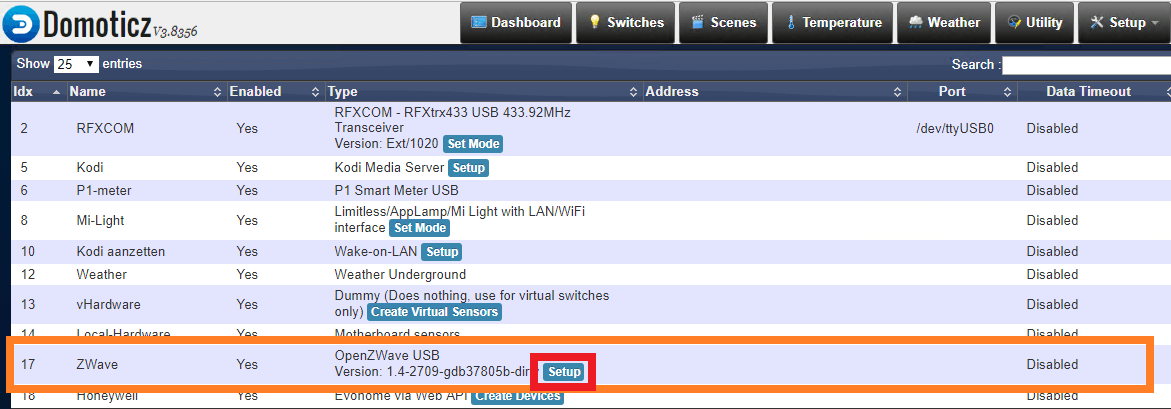Open the Scenes tab
This screenshot has height=409, width=1171.
coord(724,22)
